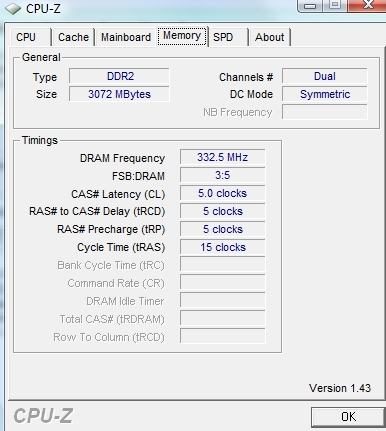Minimize the CPU-Z window
Viewport: 386px width, 431px height.
click(x=310, y=5)
